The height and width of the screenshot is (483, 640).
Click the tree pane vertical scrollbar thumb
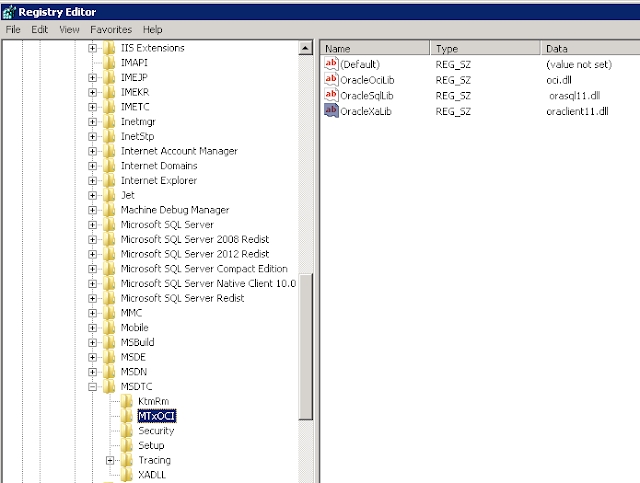[305, 346]
